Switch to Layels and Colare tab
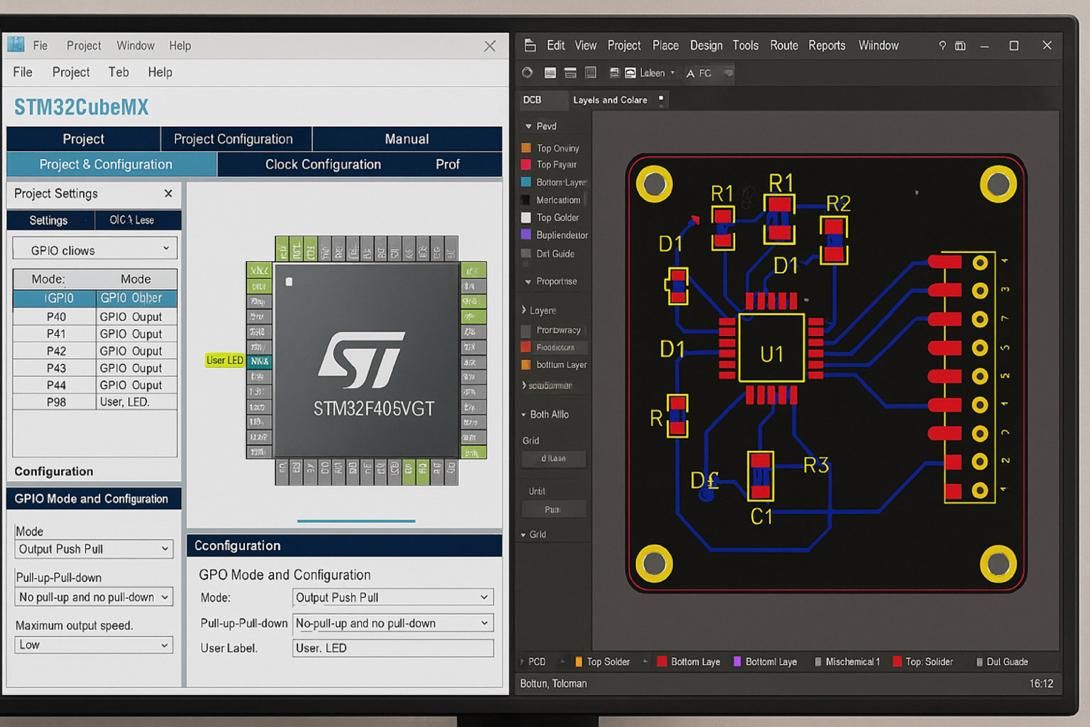 click(610, 99)
